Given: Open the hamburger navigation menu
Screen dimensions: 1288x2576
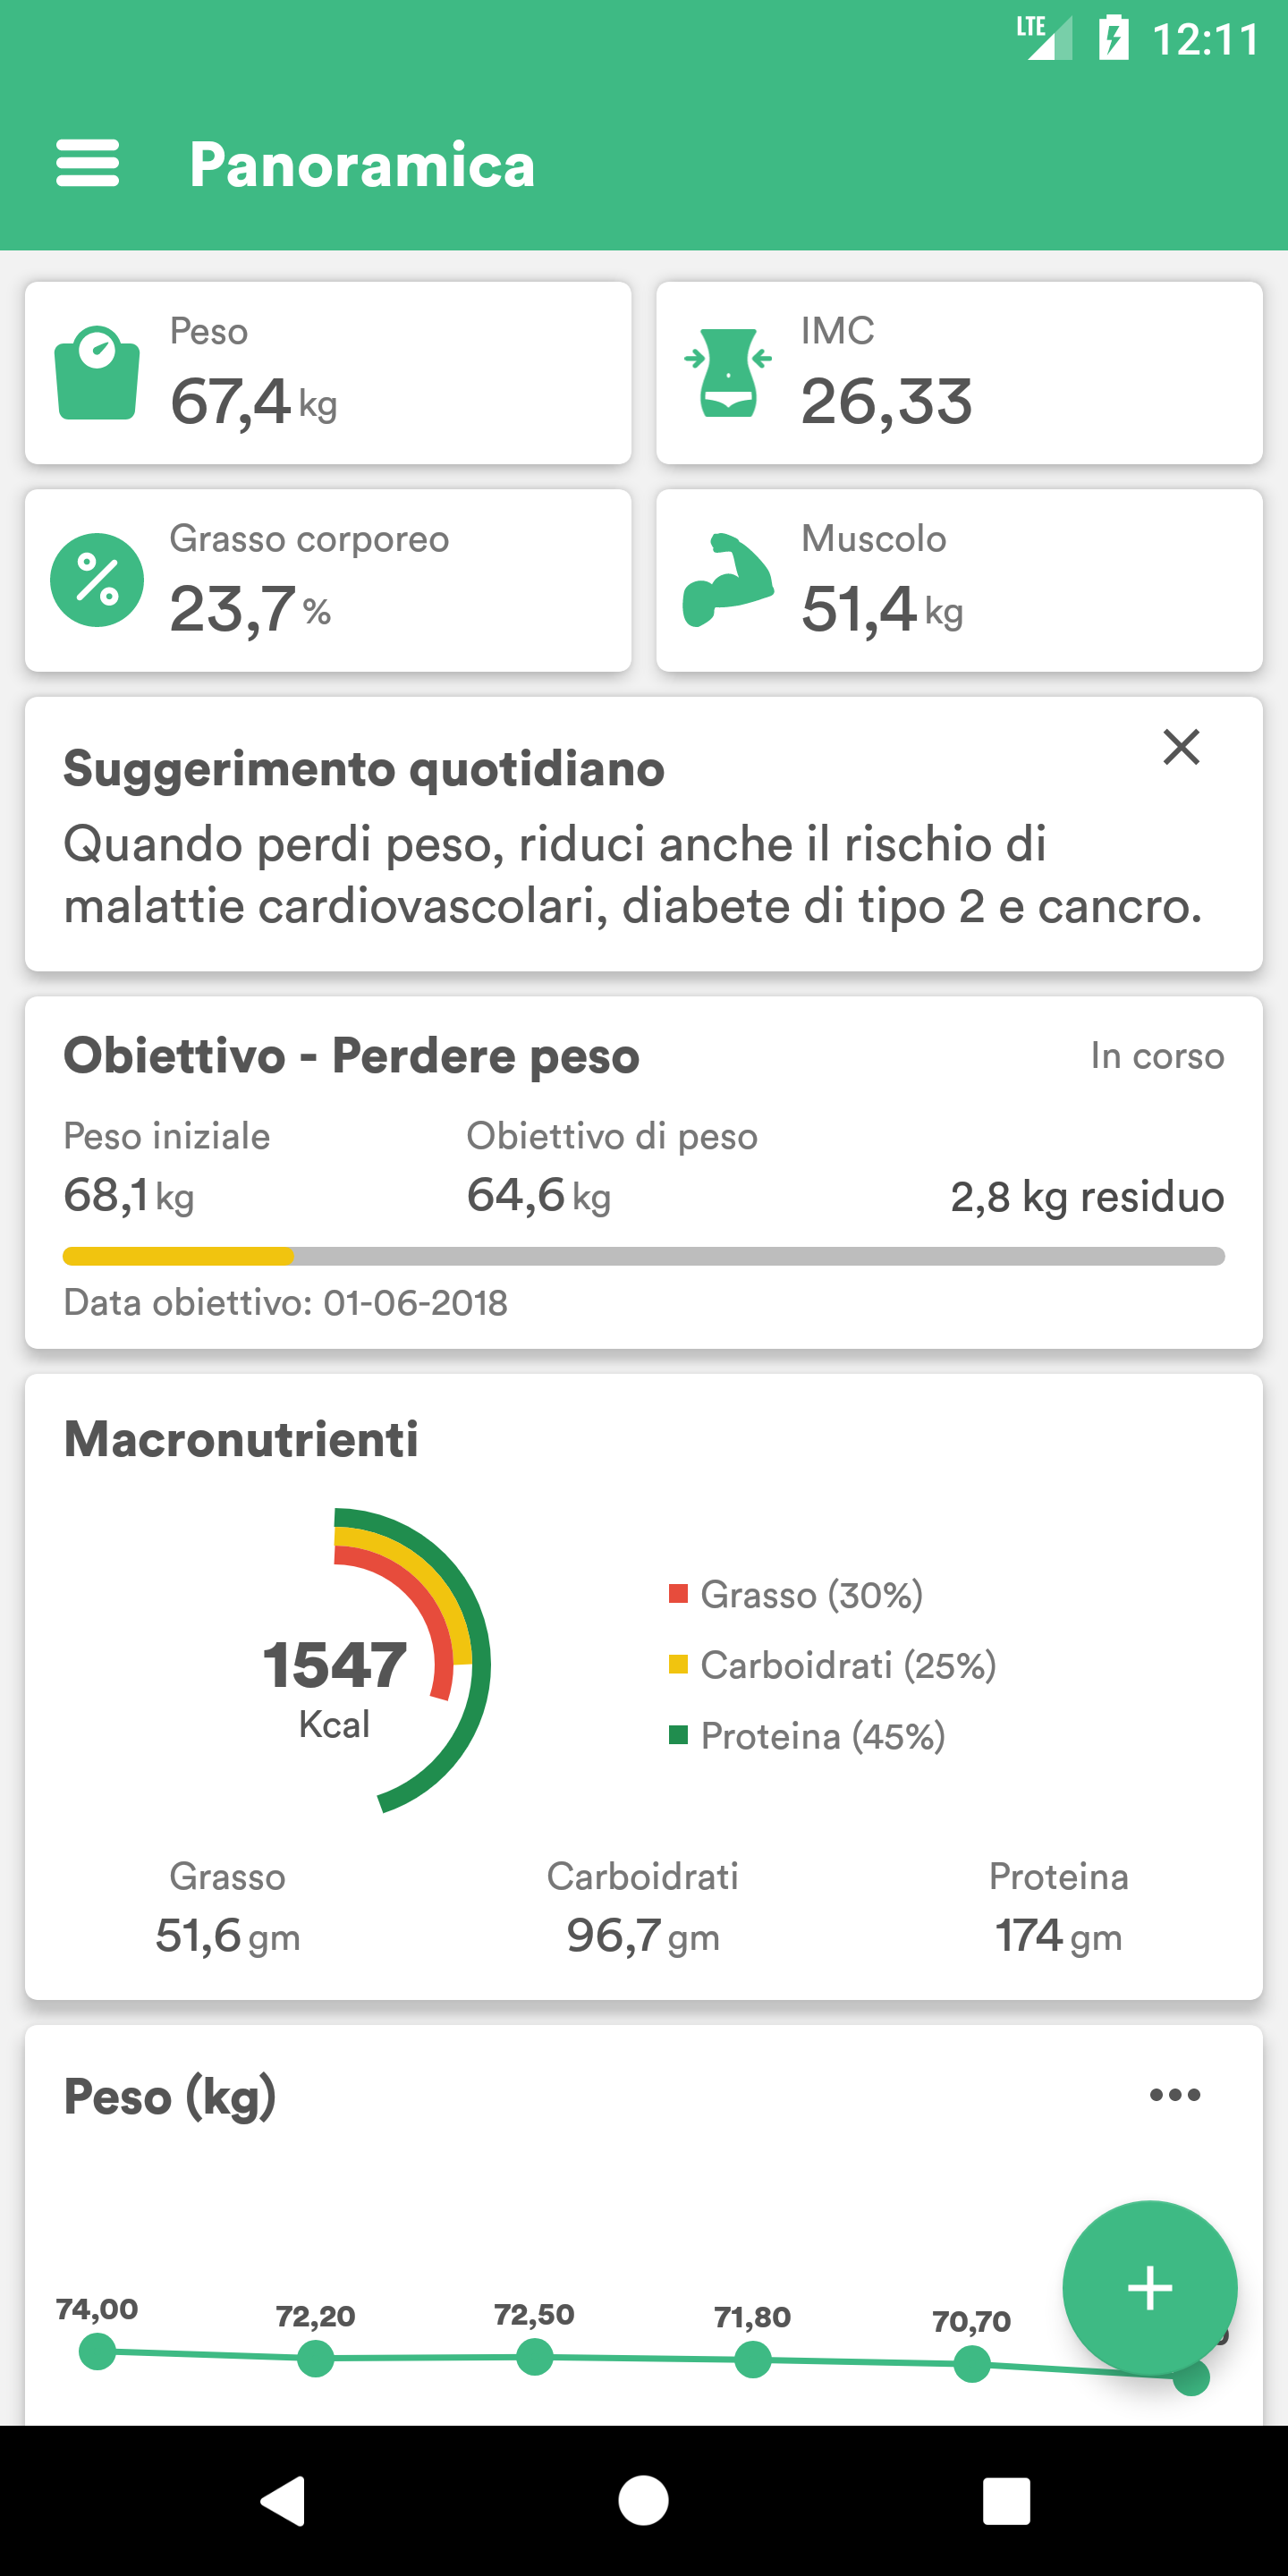Looking at the screenshot, I should point(88,164).
